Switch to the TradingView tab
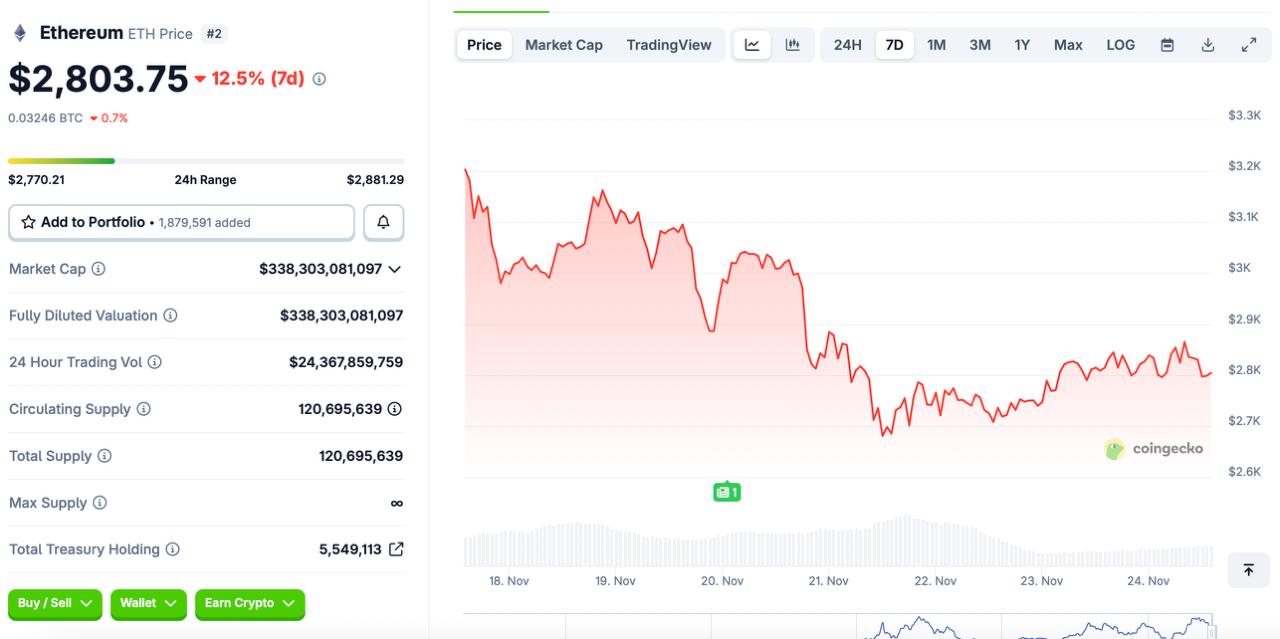The height and width of the screenshot is (639, 1280). click(669, 44)
